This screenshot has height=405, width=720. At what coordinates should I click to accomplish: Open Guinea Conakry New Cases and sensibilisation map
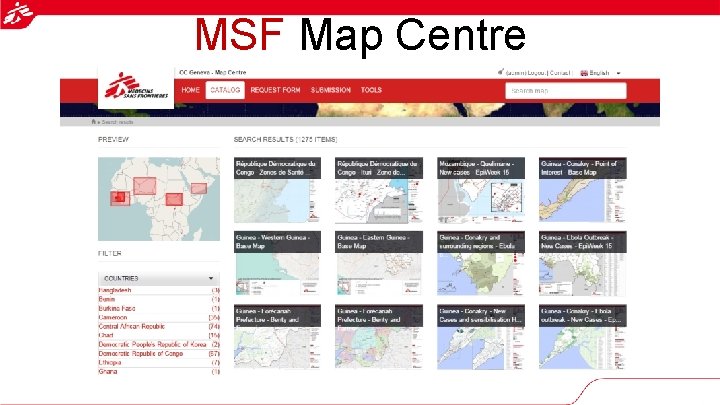[x=481, y=337]
